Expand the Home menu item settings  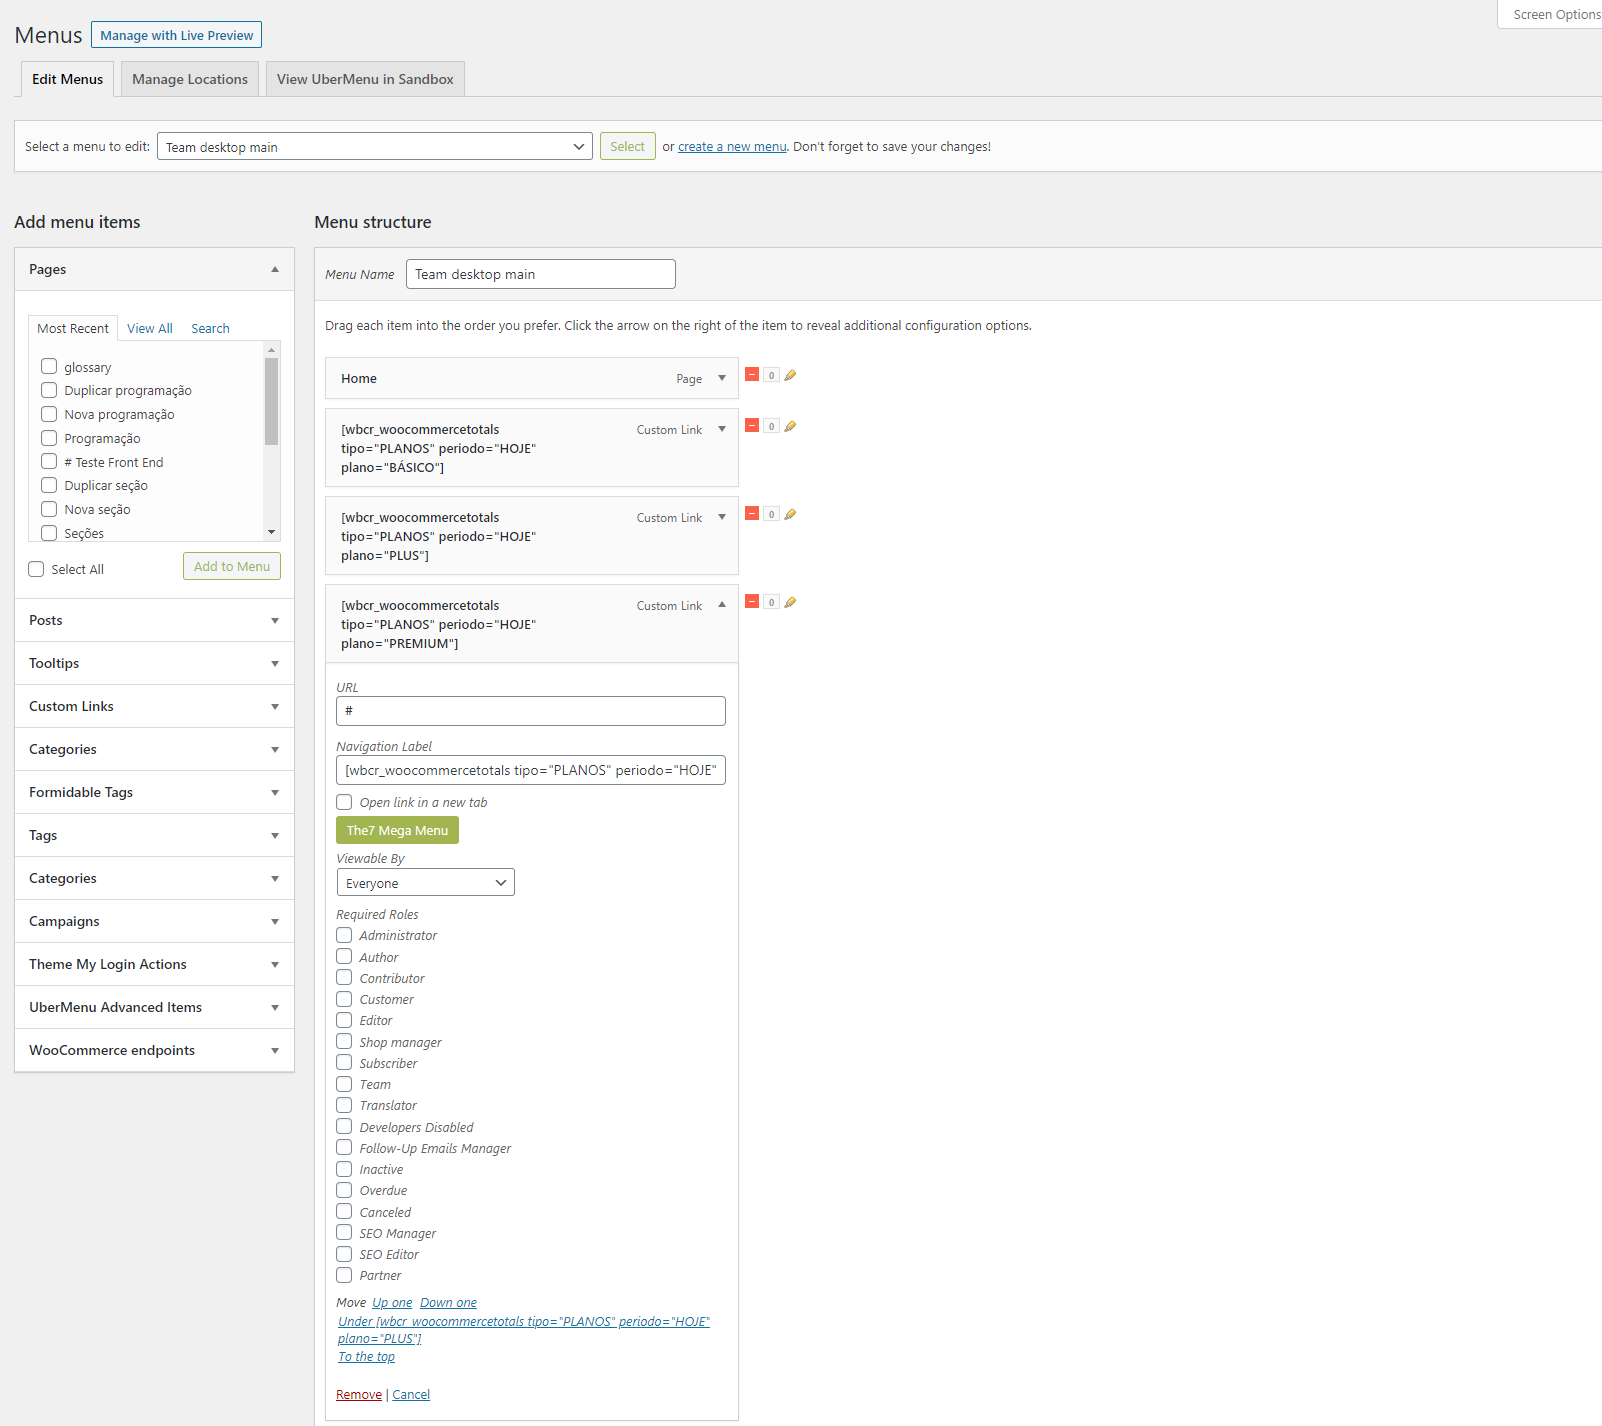pyautogui.click(x=722, y=378)
